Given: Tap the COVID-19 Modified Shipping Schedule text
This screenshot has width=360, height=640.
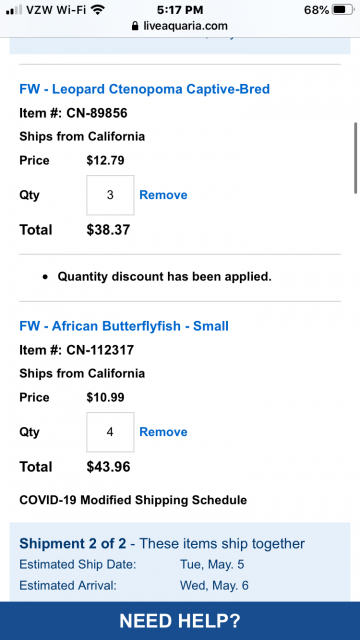Looking at the screenshot, I should click(133, 500).
